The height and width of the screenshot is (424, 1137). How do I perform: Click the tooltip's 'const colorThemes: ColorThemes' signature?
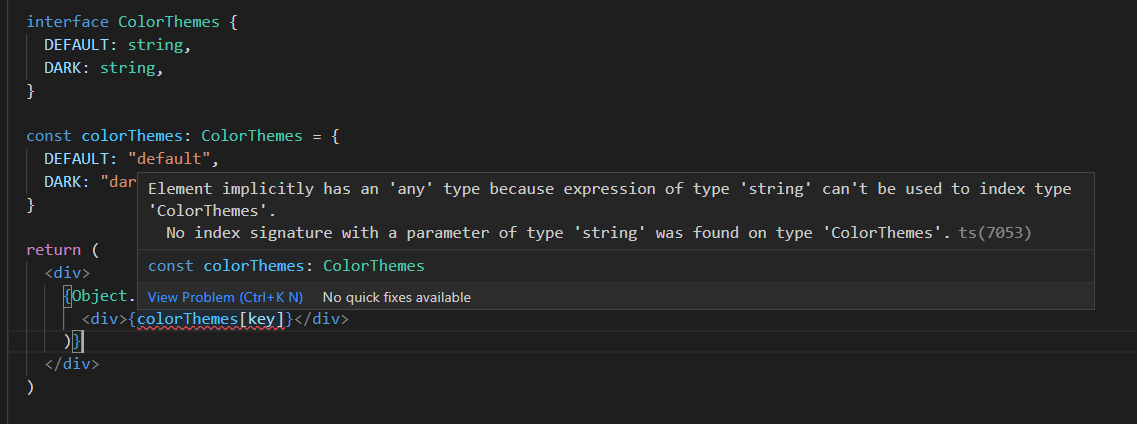click(286, 266)
